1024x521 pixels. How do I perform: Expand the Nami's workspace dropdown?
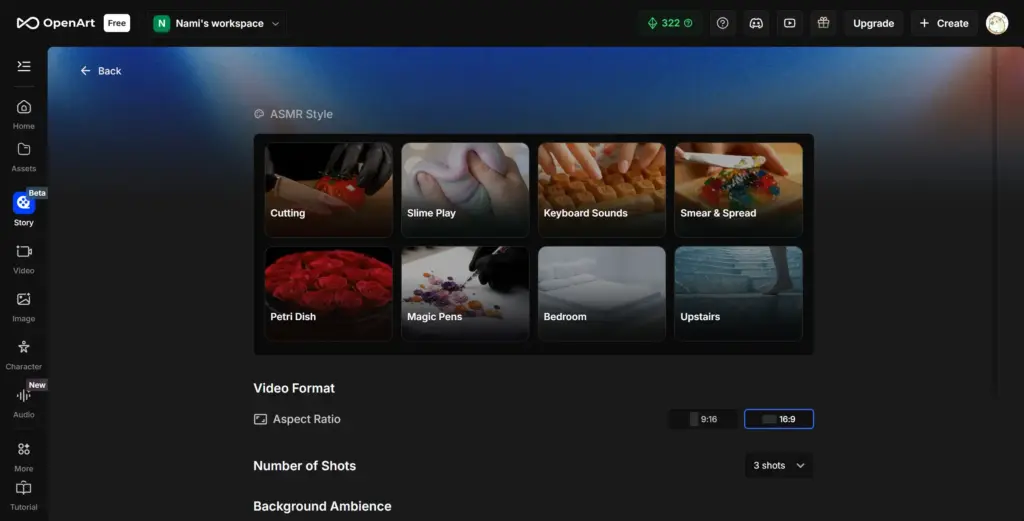217,23
